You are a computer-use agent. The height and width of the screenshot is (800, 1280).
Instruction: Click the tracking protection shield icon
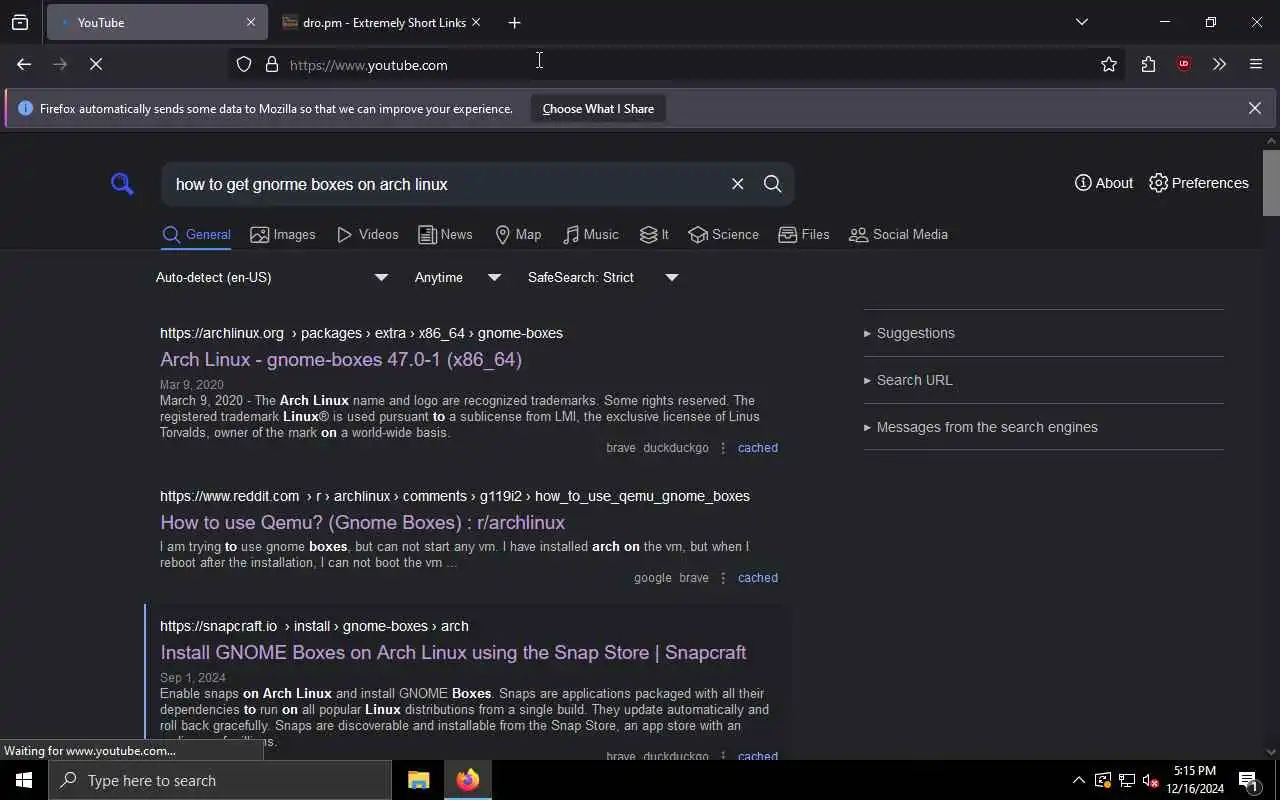point(244,64)
